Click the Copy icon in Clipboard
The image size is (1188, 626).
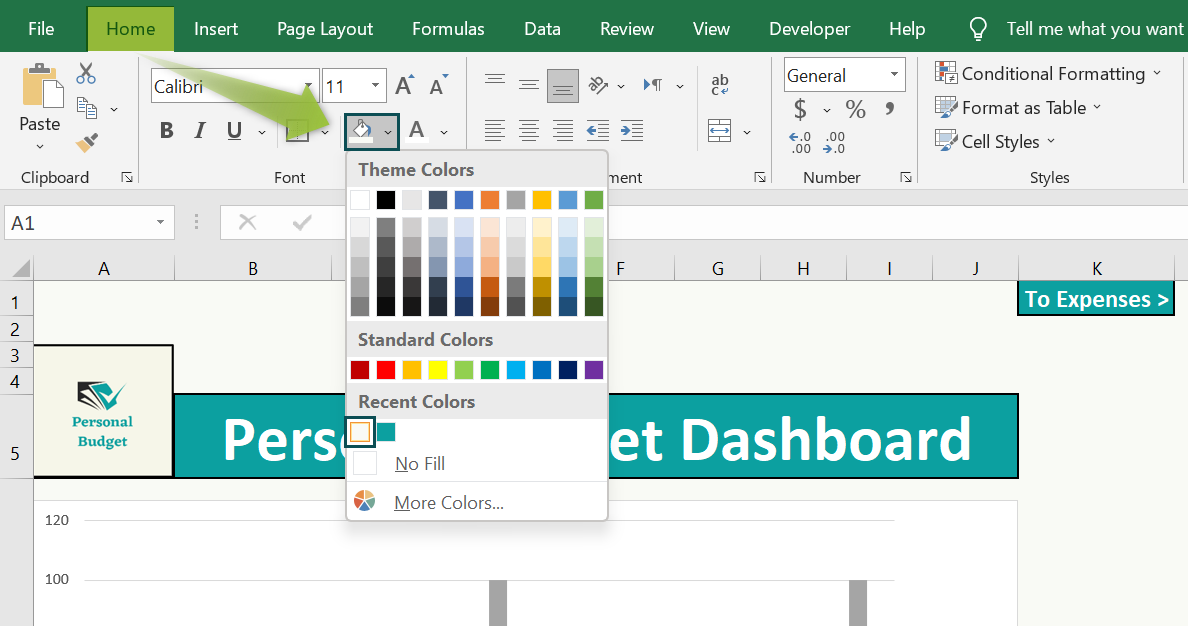click(87, 109)
